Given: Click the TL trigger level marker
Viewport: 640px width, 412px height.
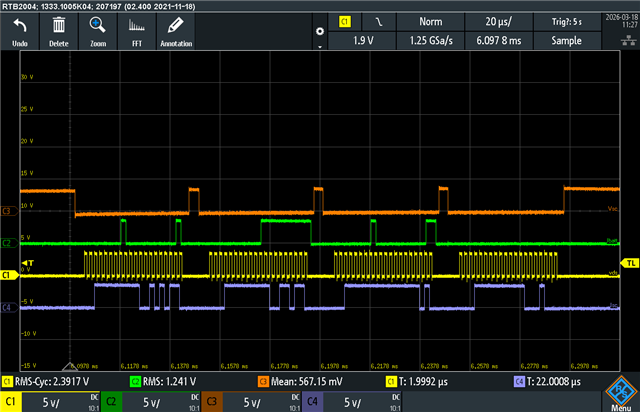Looking at the screenshot, I should click(630, 263).
